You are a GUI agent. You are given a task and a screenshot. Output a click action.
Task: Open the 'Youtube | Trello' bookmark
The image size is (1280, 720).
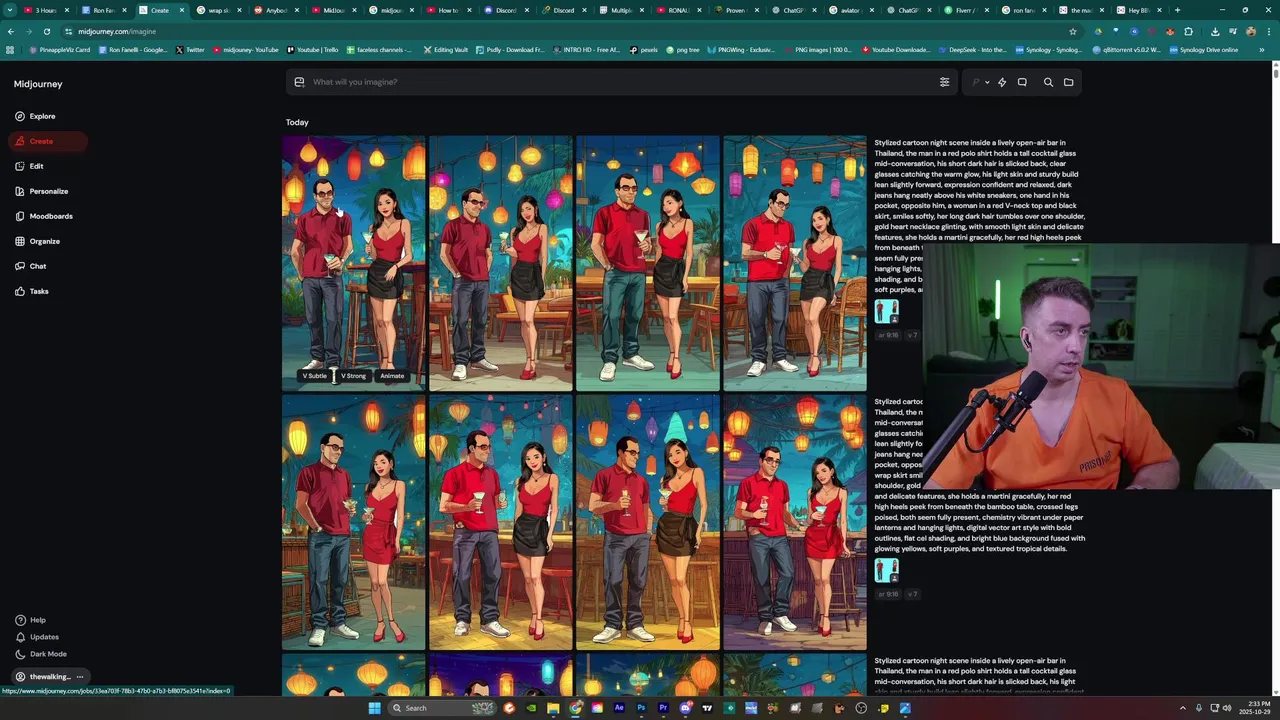(x=312, y=49)
